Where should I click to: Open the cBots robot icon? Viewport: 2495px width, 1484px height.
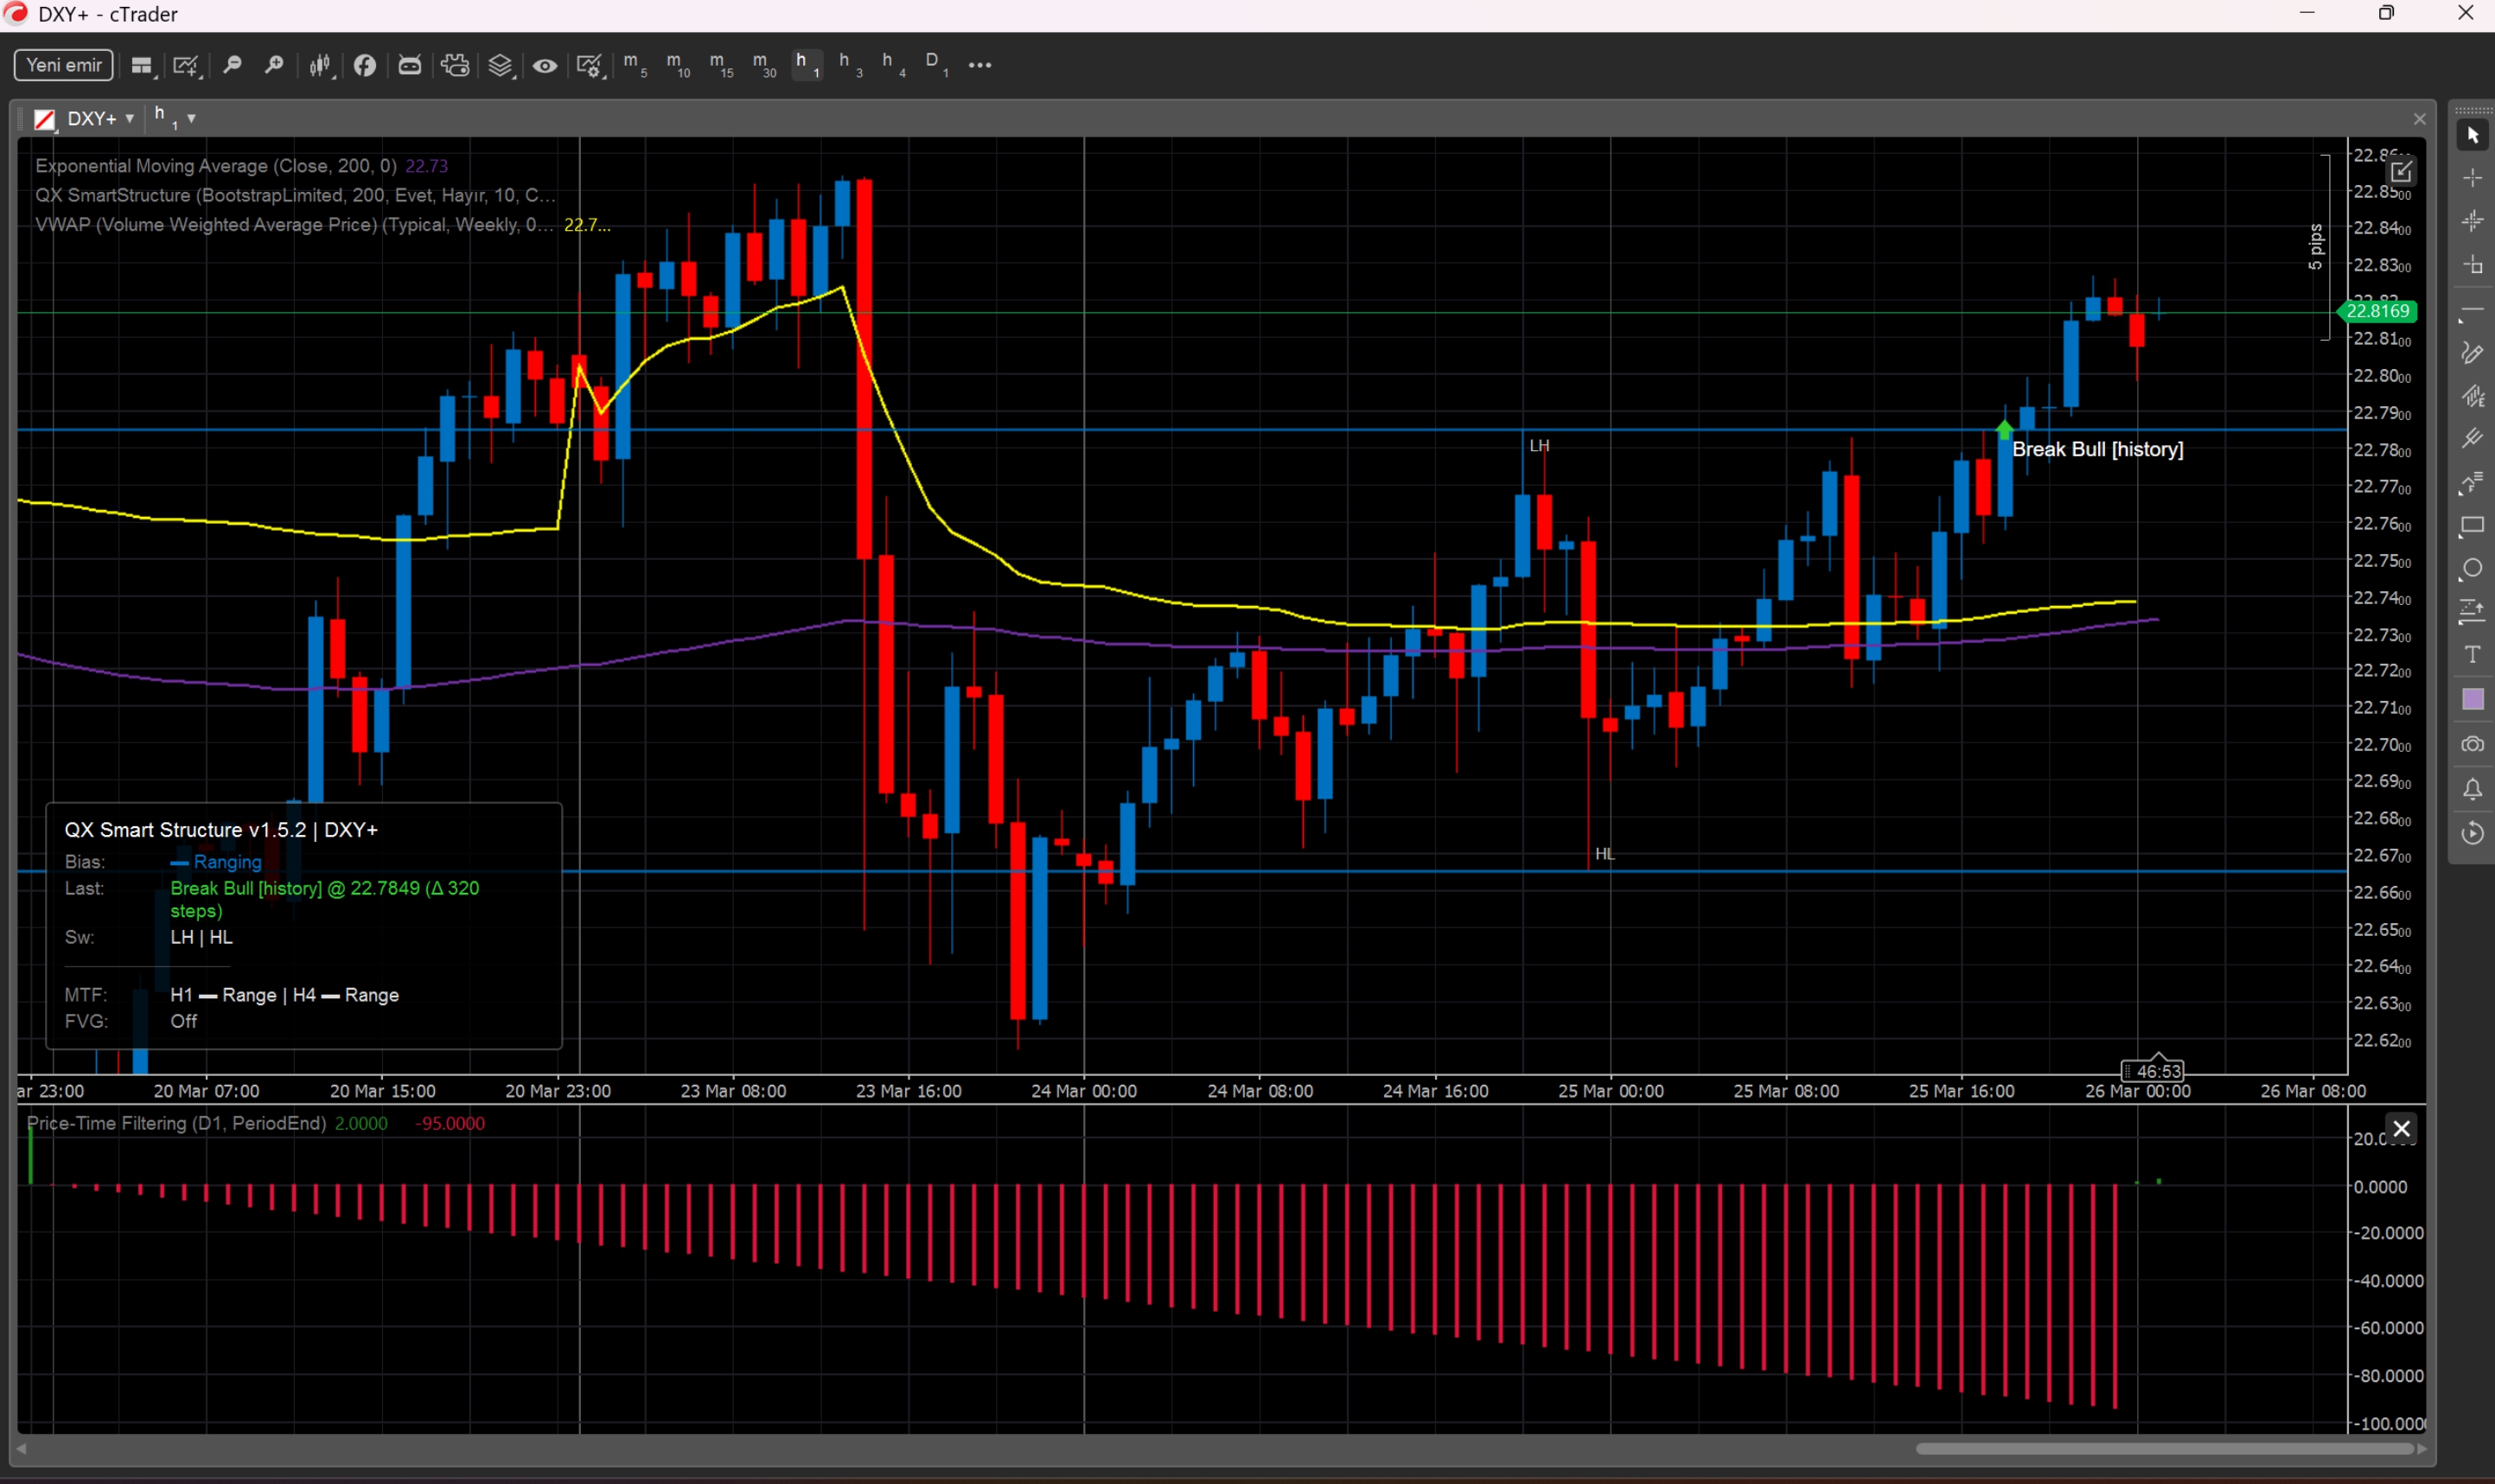tap(410, 65)
